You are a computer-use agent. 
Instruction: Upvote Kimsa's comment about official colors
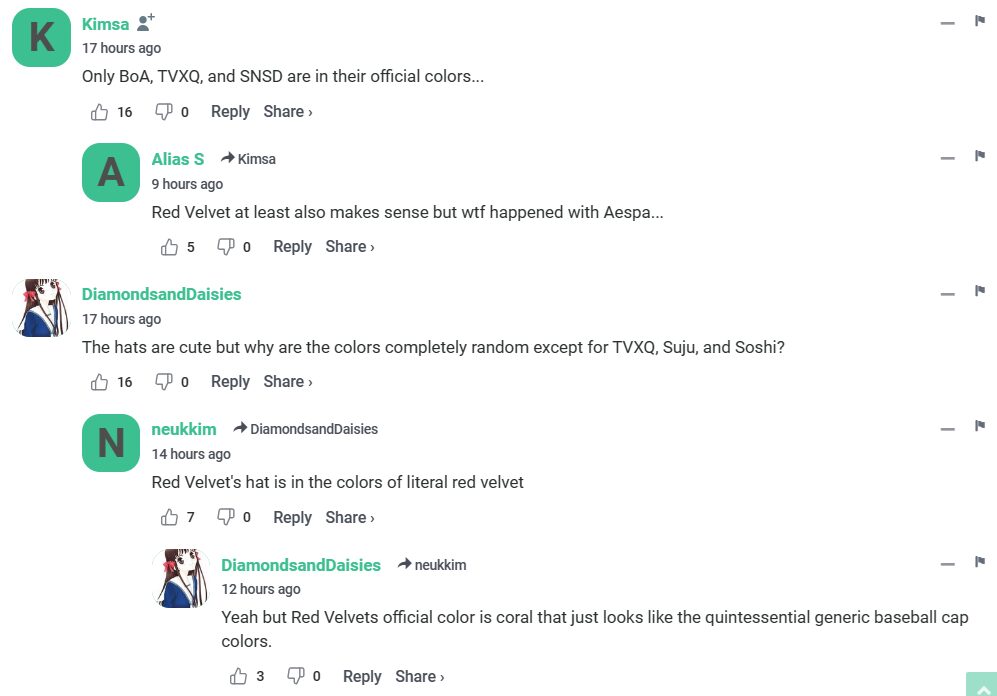[100, 112]
